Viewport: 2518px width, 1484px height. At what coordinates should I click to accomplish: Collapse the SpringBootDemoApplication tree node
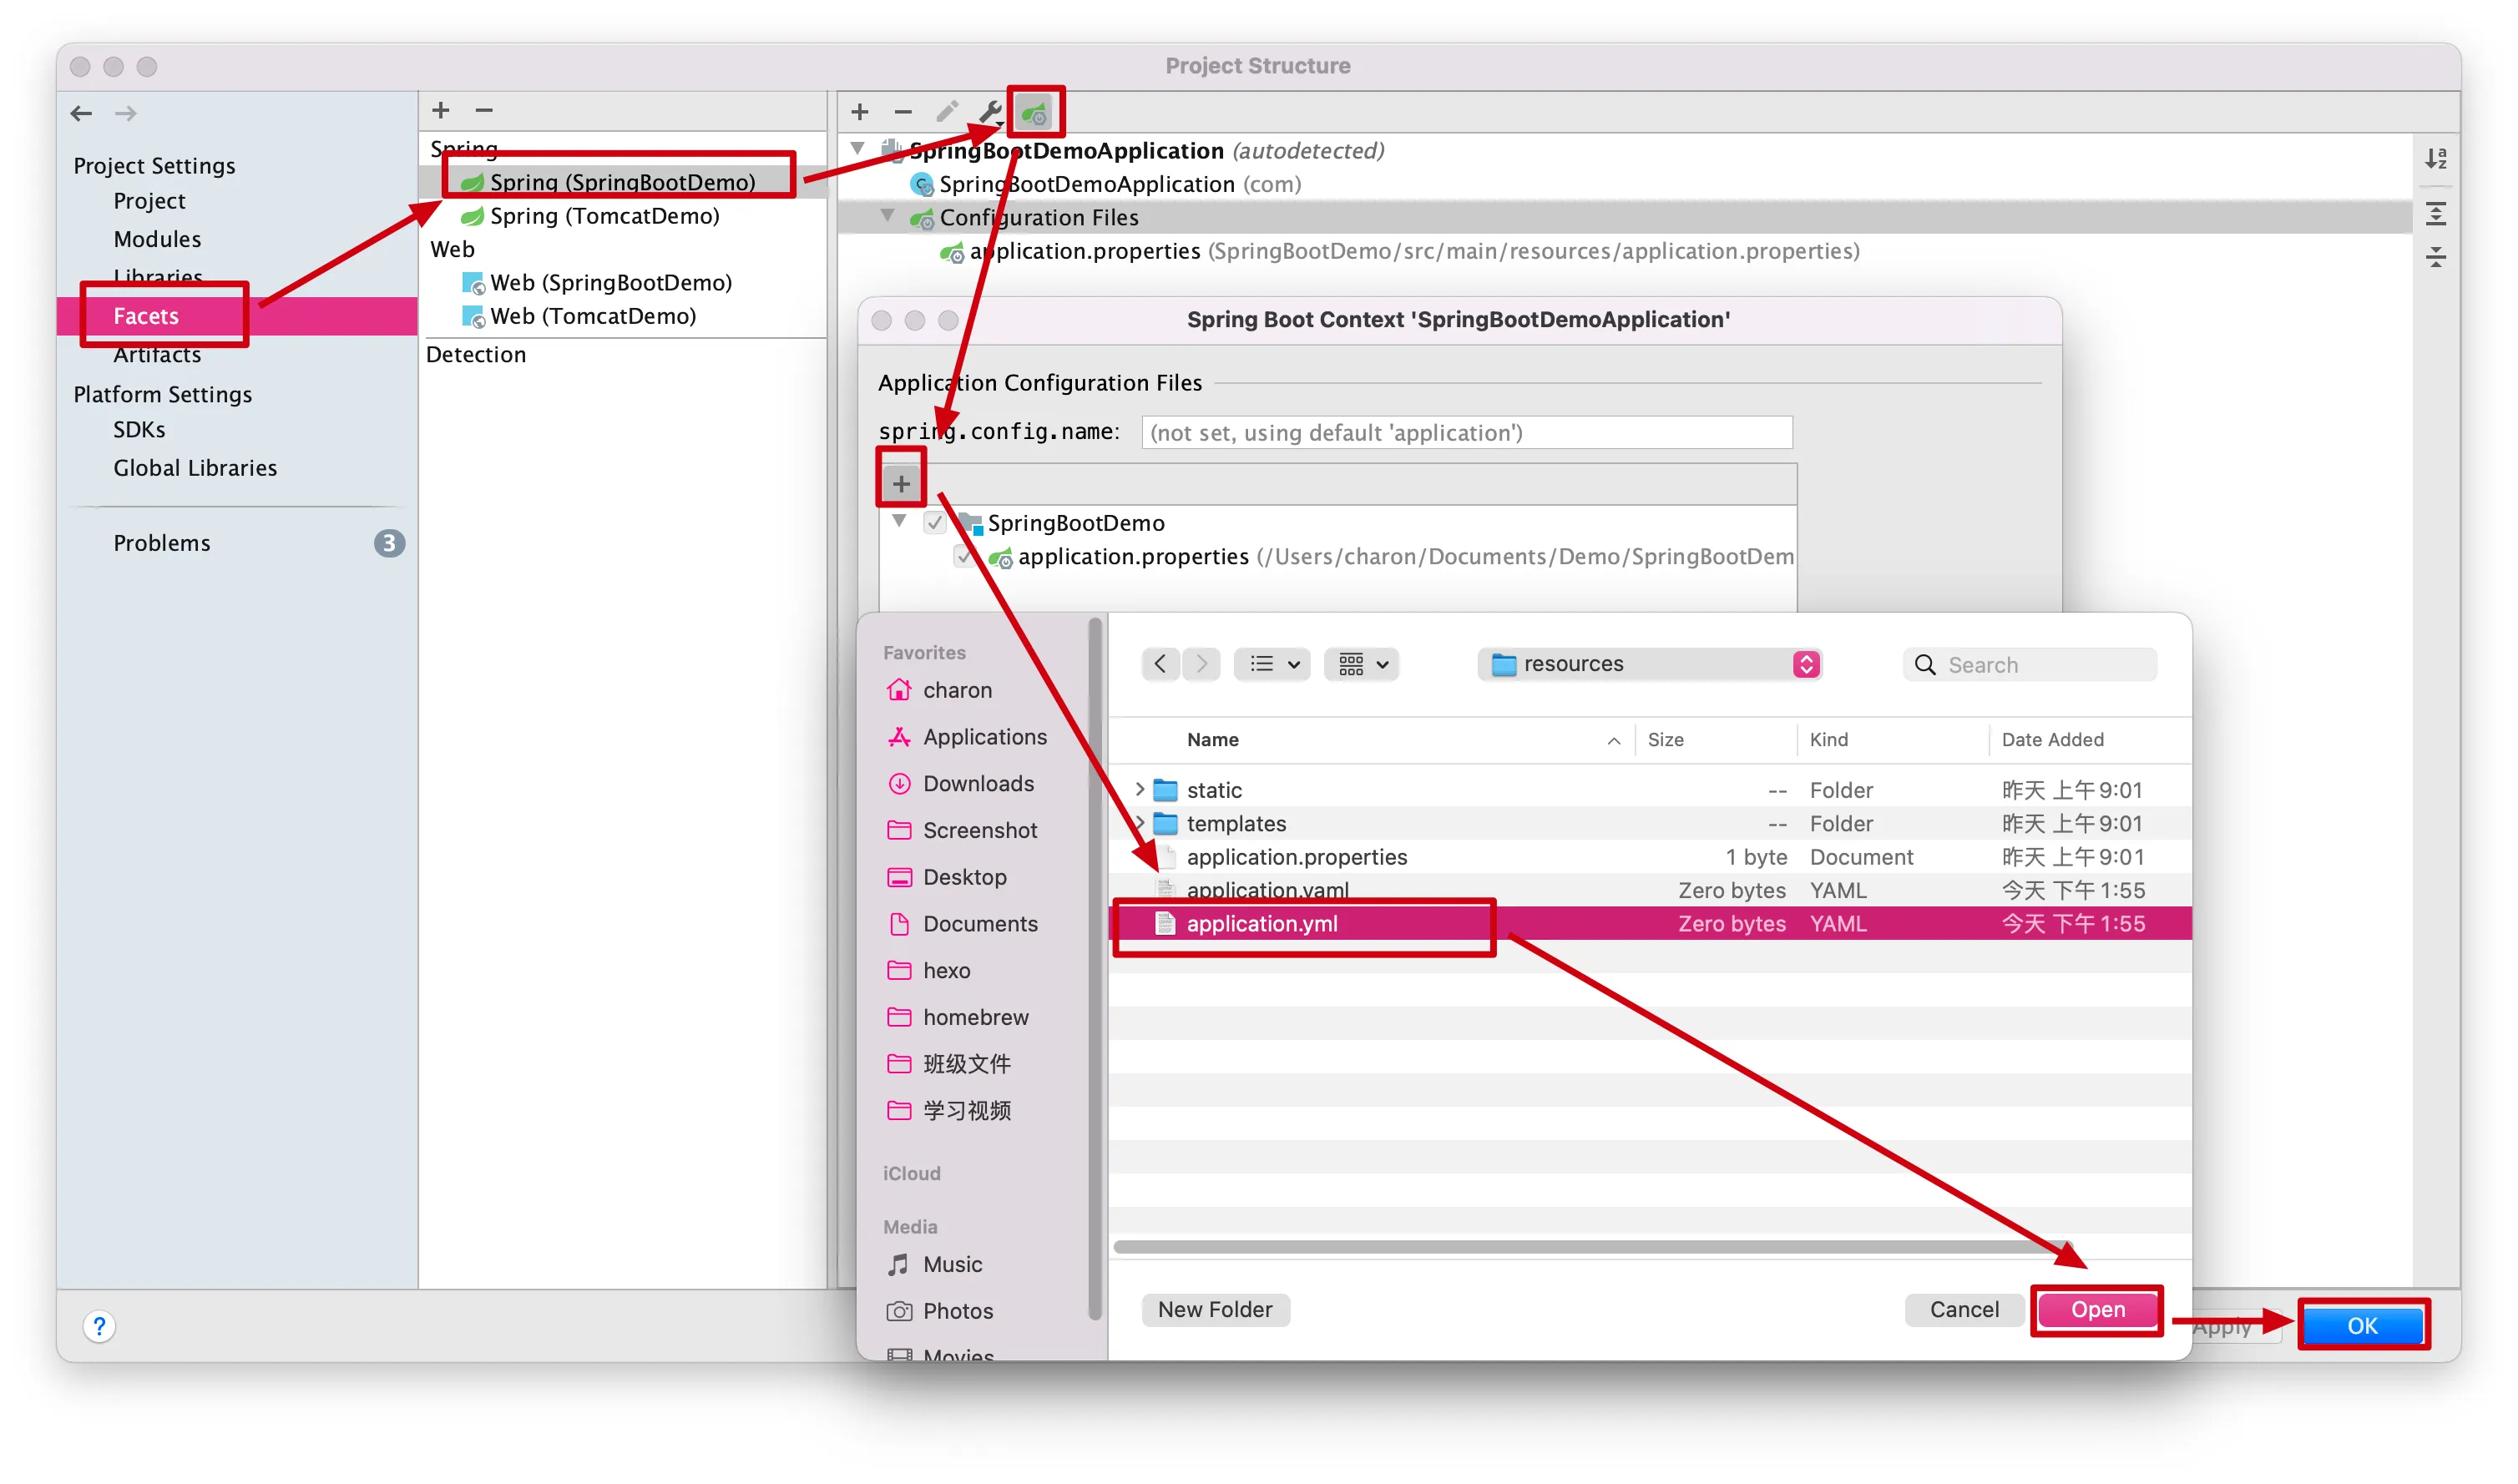tap(858, 149)
